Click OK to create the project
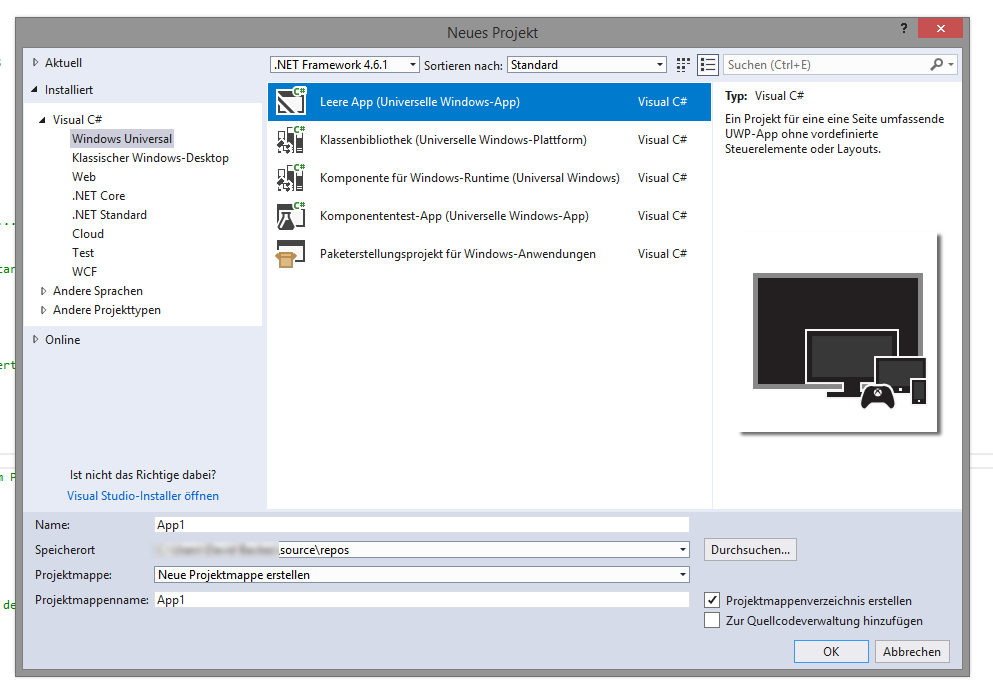Image resolution: width=993 pixels, height=696 pixels. click(x=831, y=651)
